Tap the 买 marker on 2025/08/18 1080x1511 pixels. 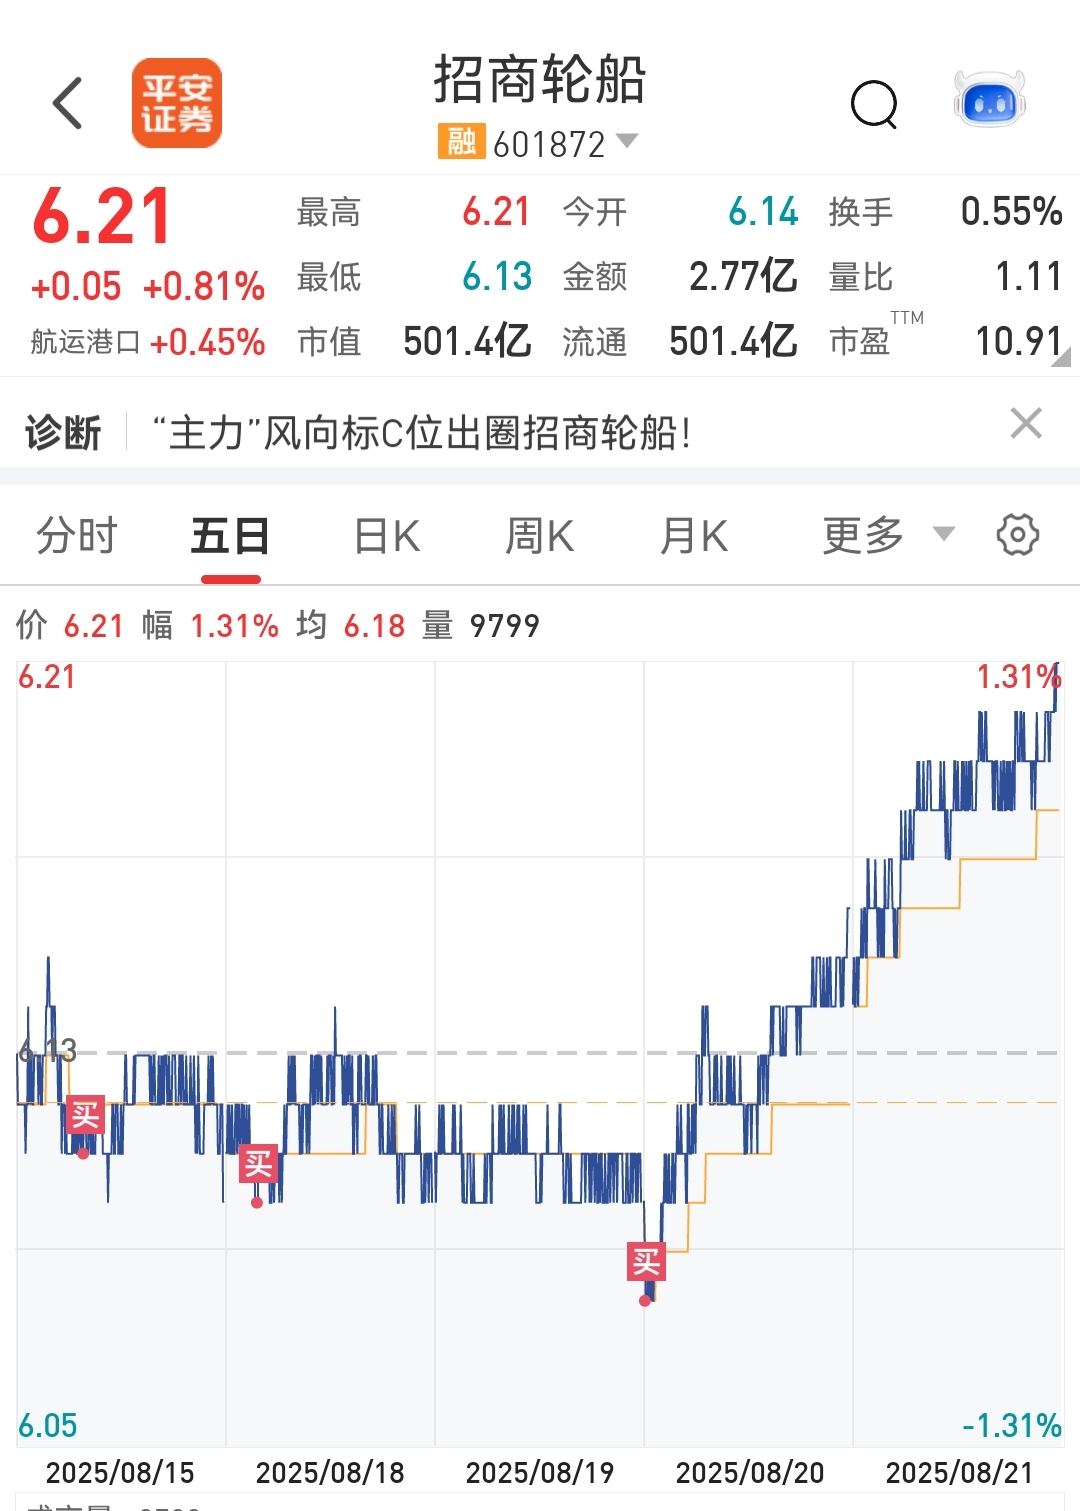click(x=258, y=1164)
